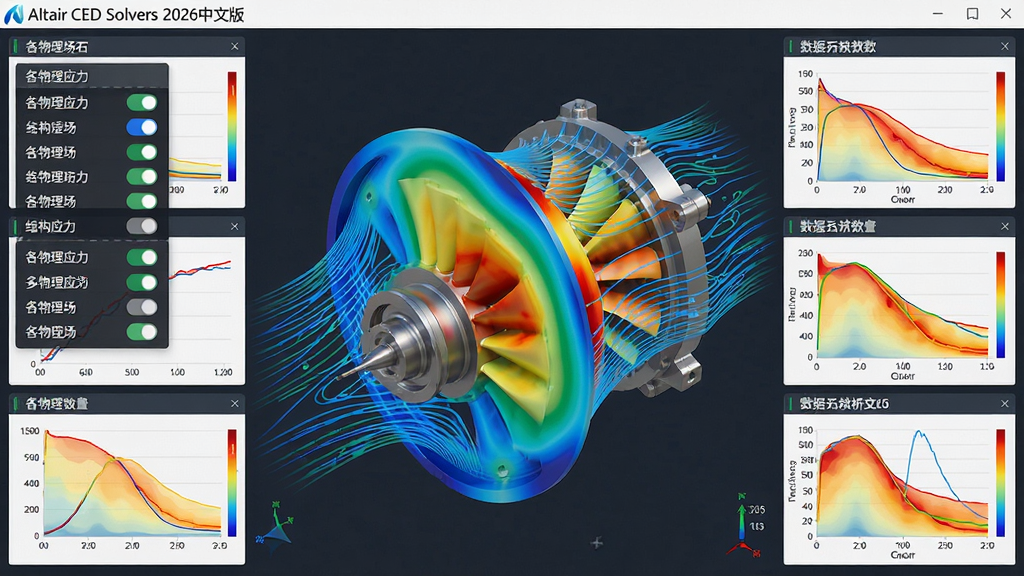Screen dimensions: 1024x576
Task: Turn off the 多物理 row switch
Action: 142,282
